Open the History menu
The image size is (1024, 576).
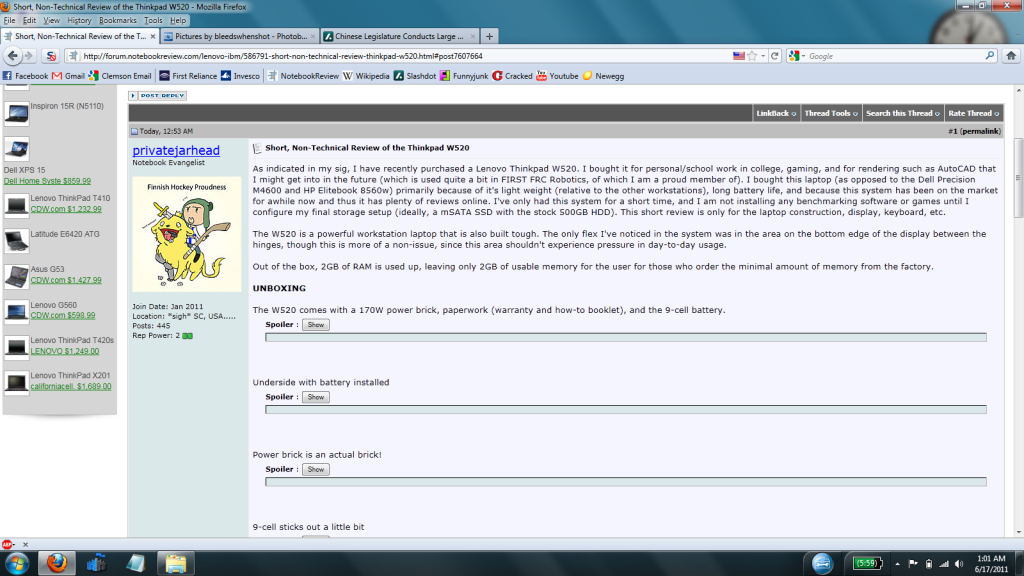(79, 20)
